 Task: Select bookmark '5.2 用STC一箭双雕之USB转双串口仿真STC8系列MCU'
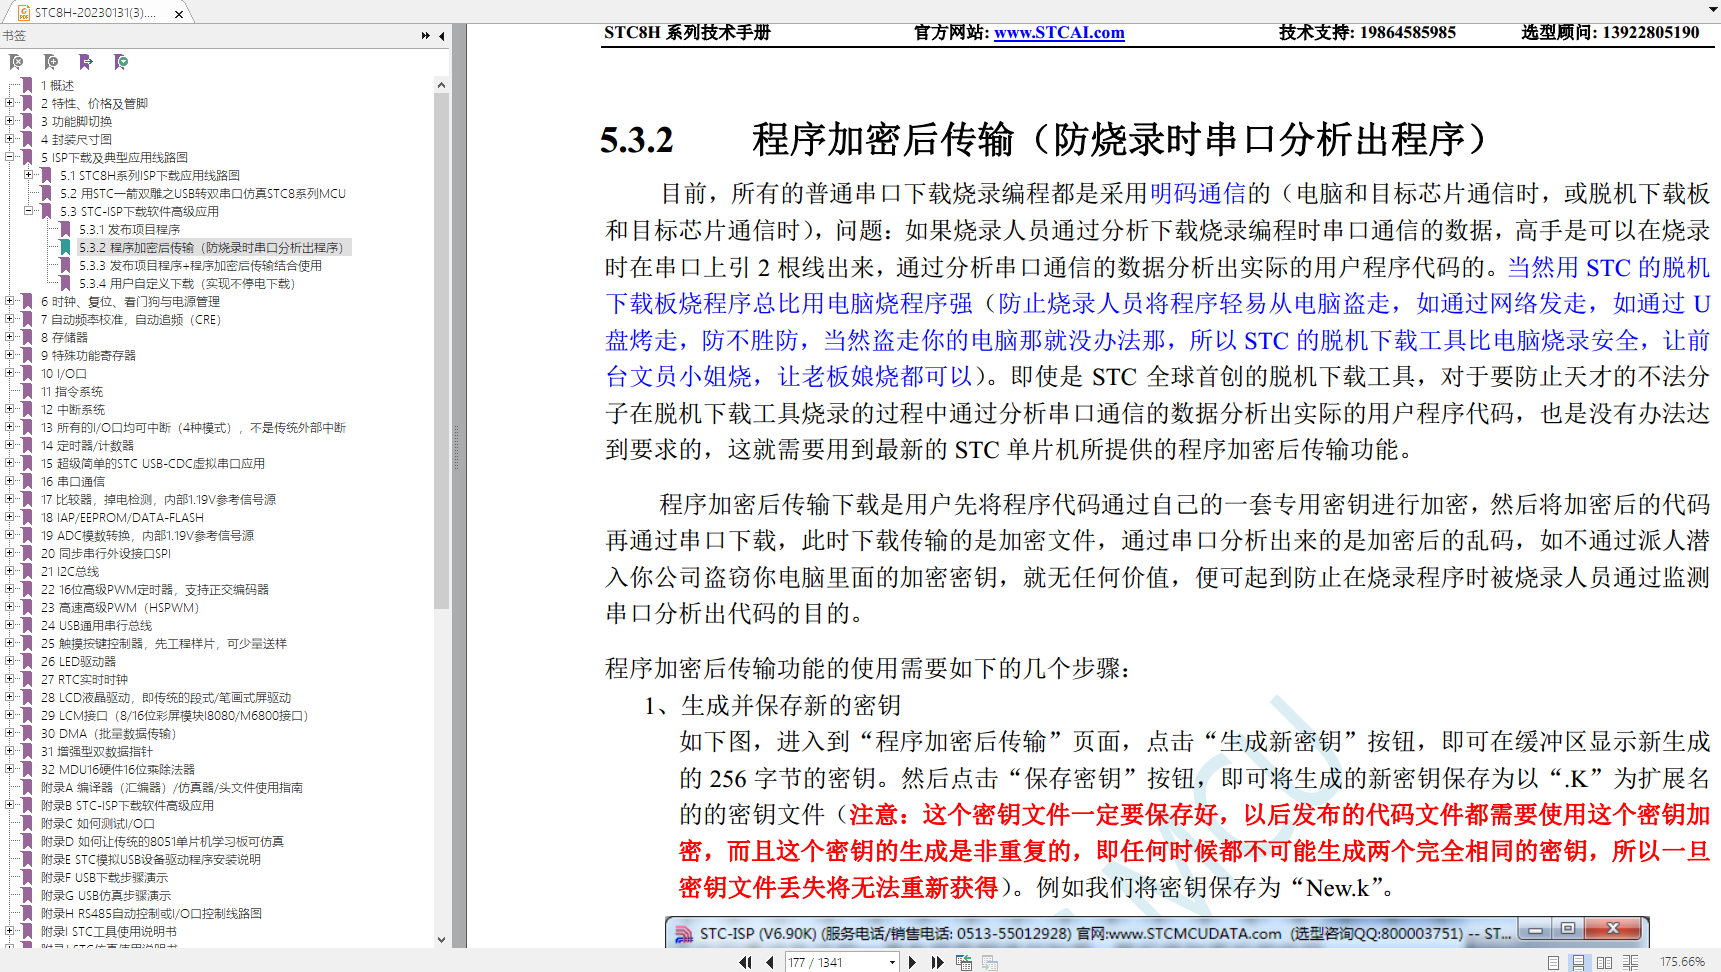click(x=202, y=193)
